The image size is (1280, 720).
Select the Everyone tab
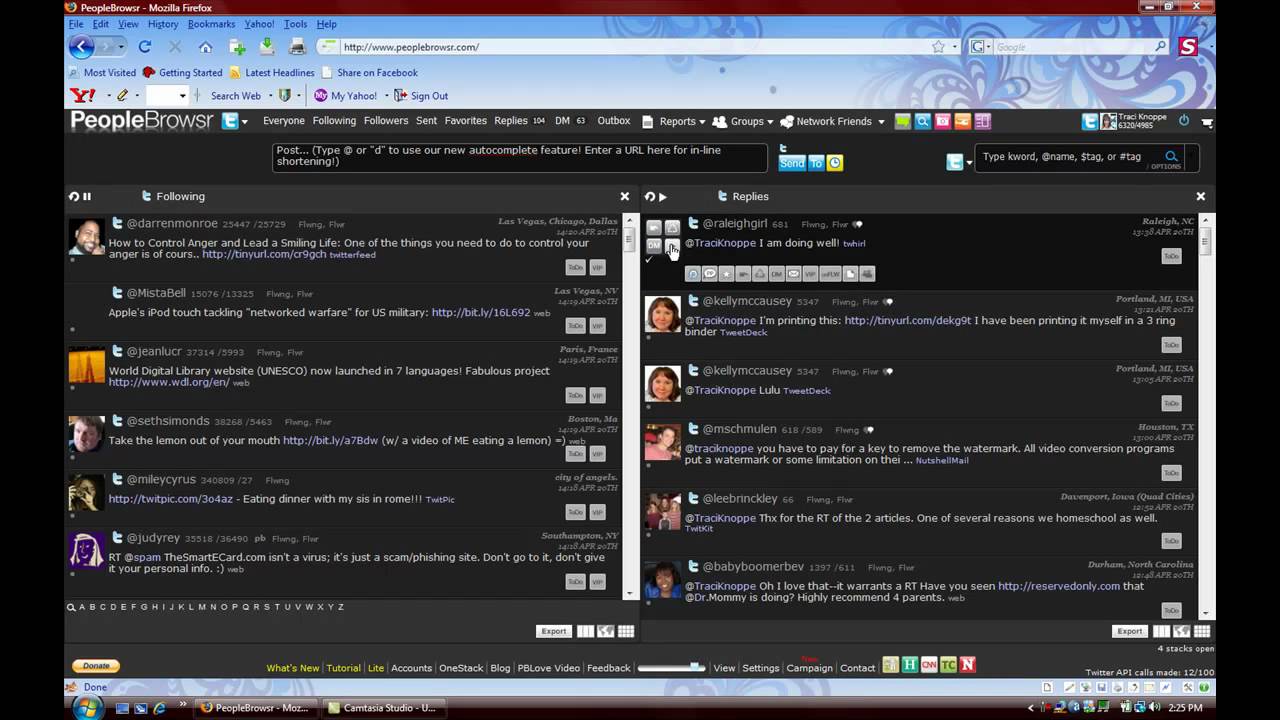point(284,121)
